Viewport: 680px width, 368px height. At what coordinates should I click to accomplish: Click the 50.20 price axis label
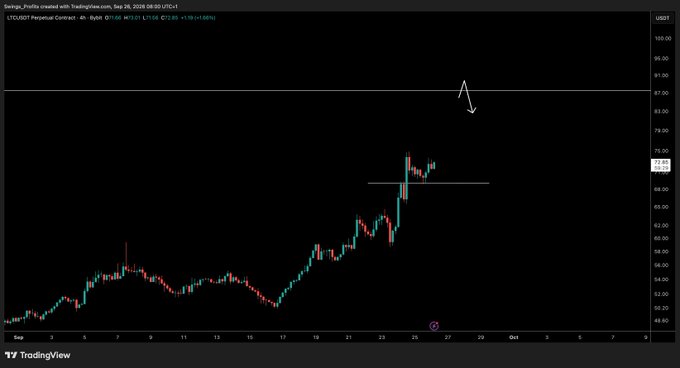[662, 308]
